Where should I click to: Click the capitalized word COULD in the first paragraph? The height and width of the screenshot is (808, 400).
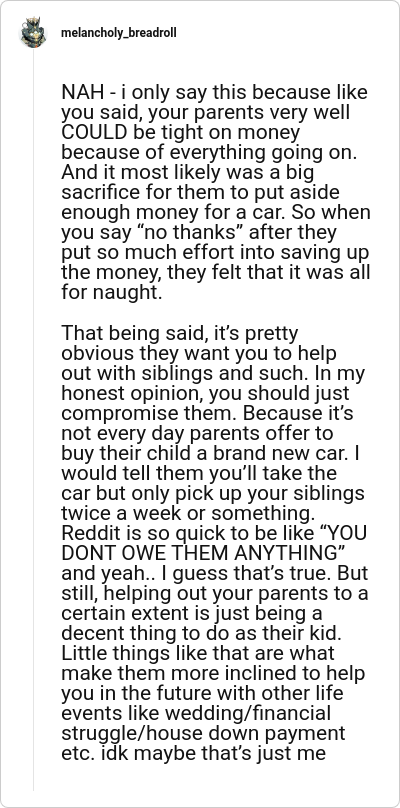click(x=95, y=132)
